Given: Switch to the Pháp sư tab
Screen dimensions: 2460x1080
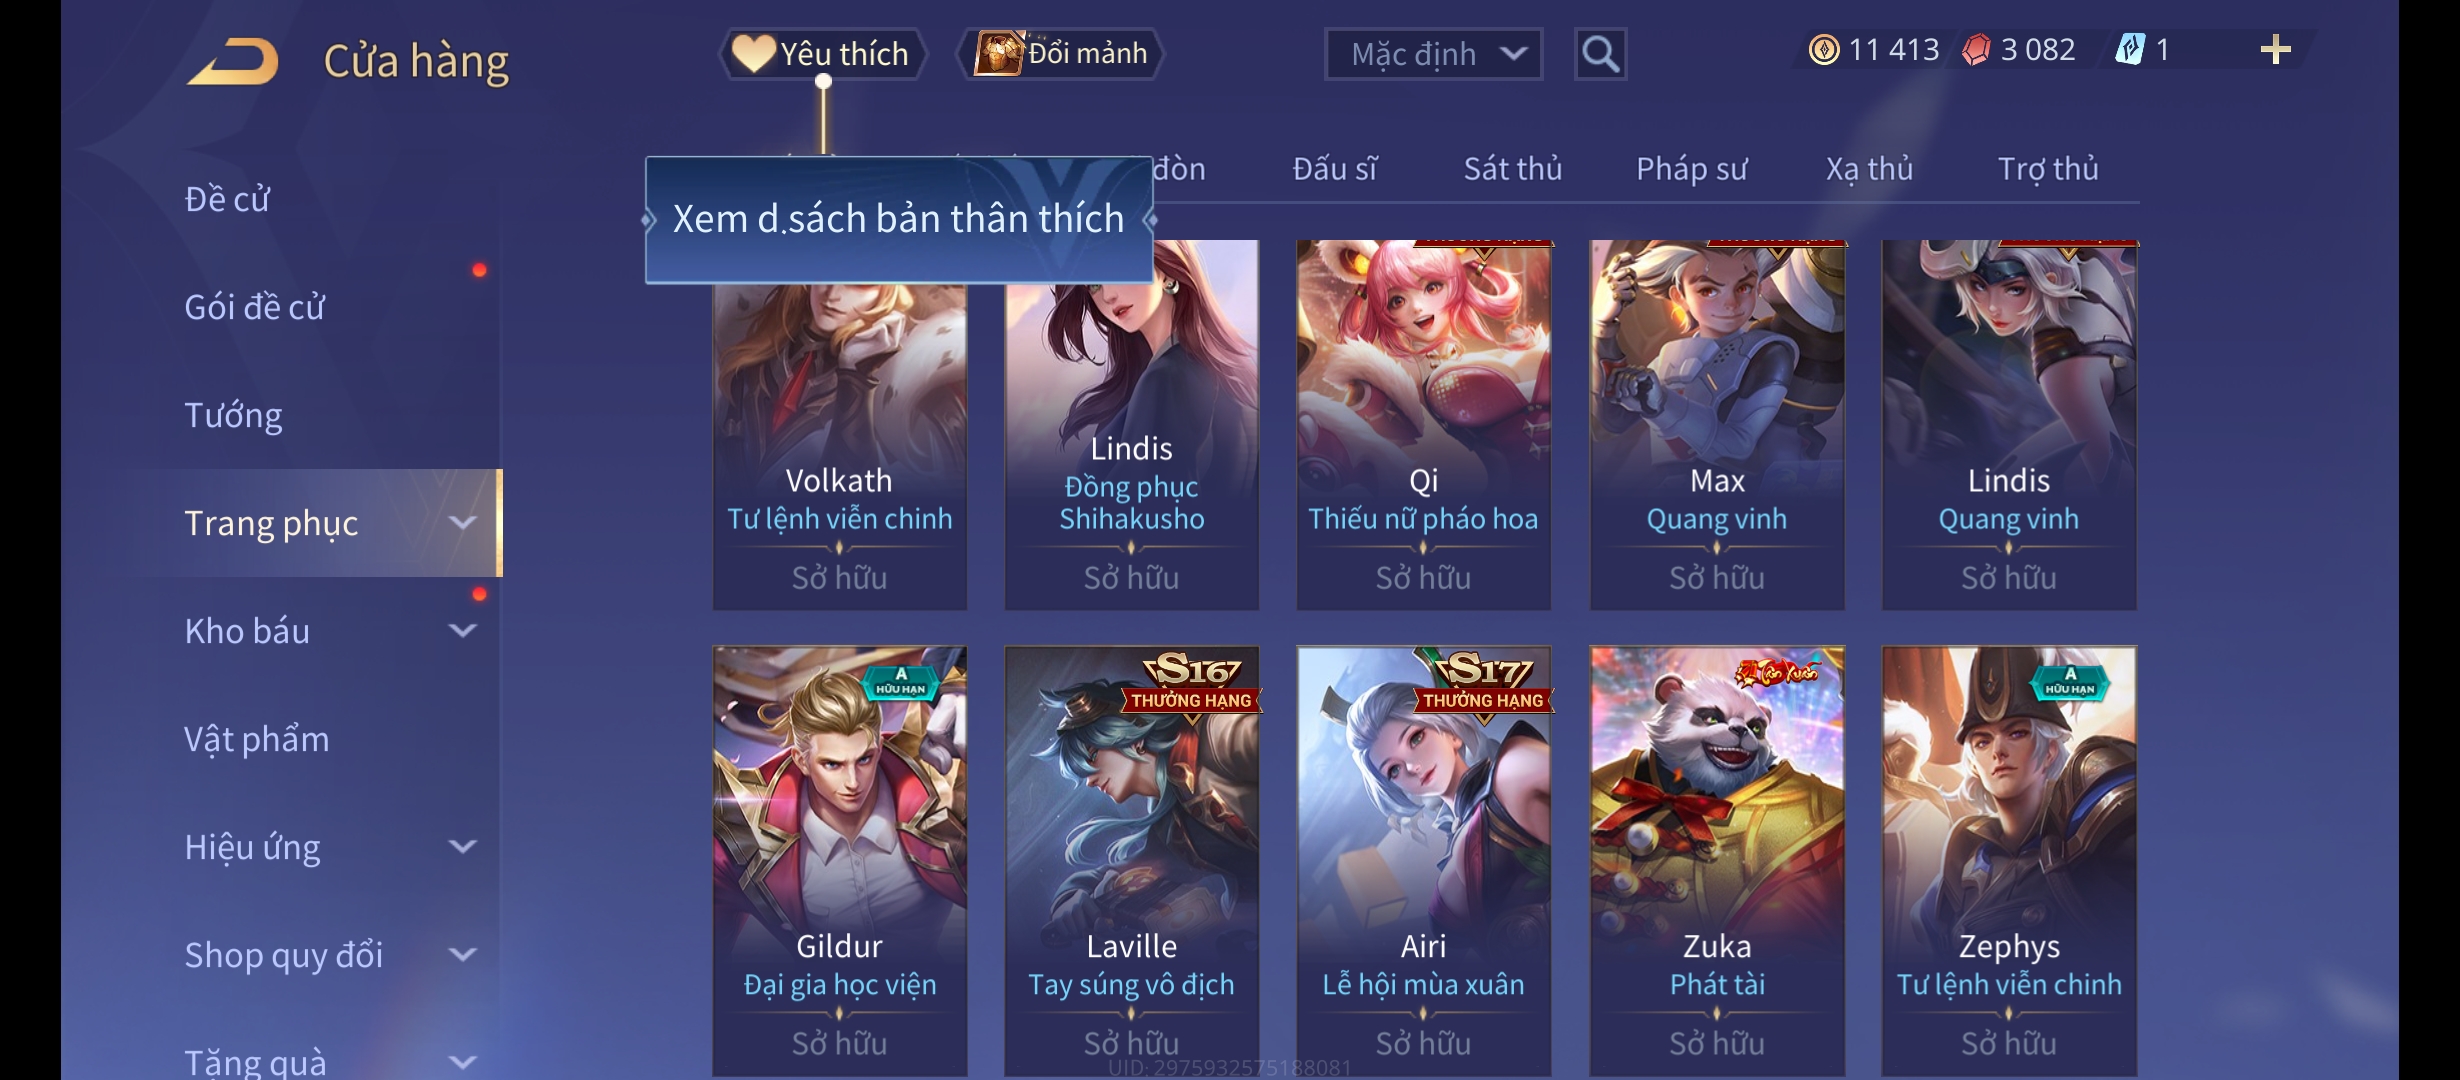Looking at the screenshot, I should tap(1691, 169).
